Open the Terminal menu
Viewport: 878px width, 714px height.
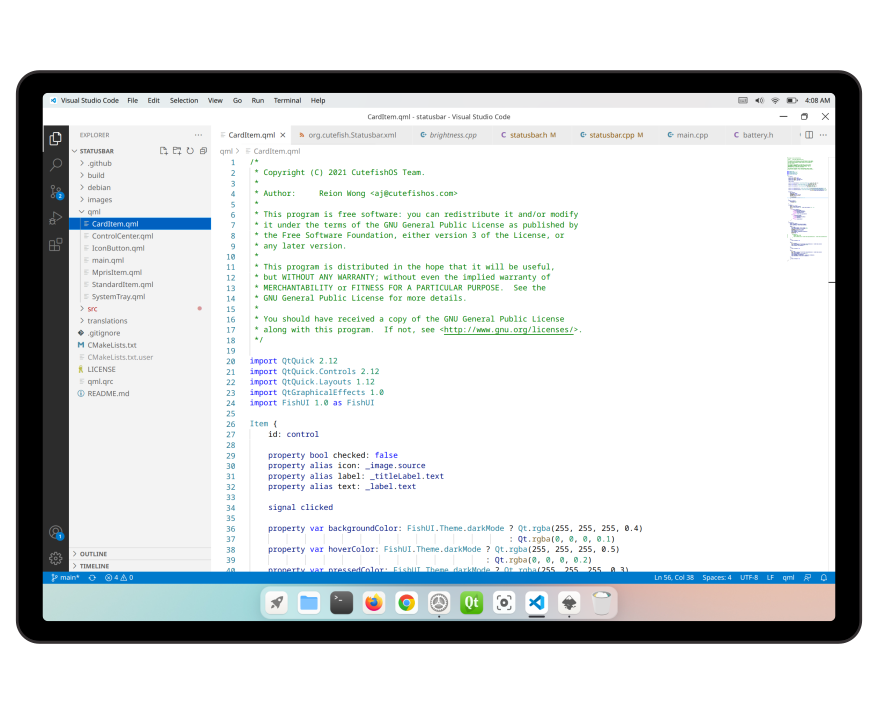coord(287,101)
